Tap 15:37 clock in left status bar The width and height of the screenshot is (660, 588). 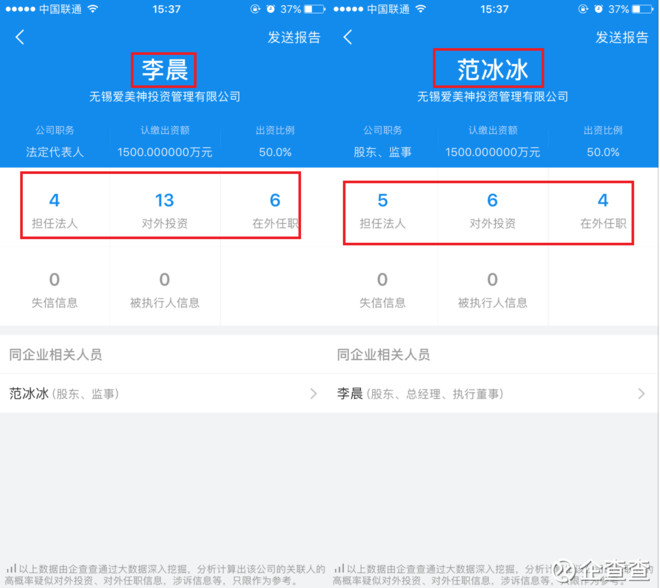(x=166, y=9)
